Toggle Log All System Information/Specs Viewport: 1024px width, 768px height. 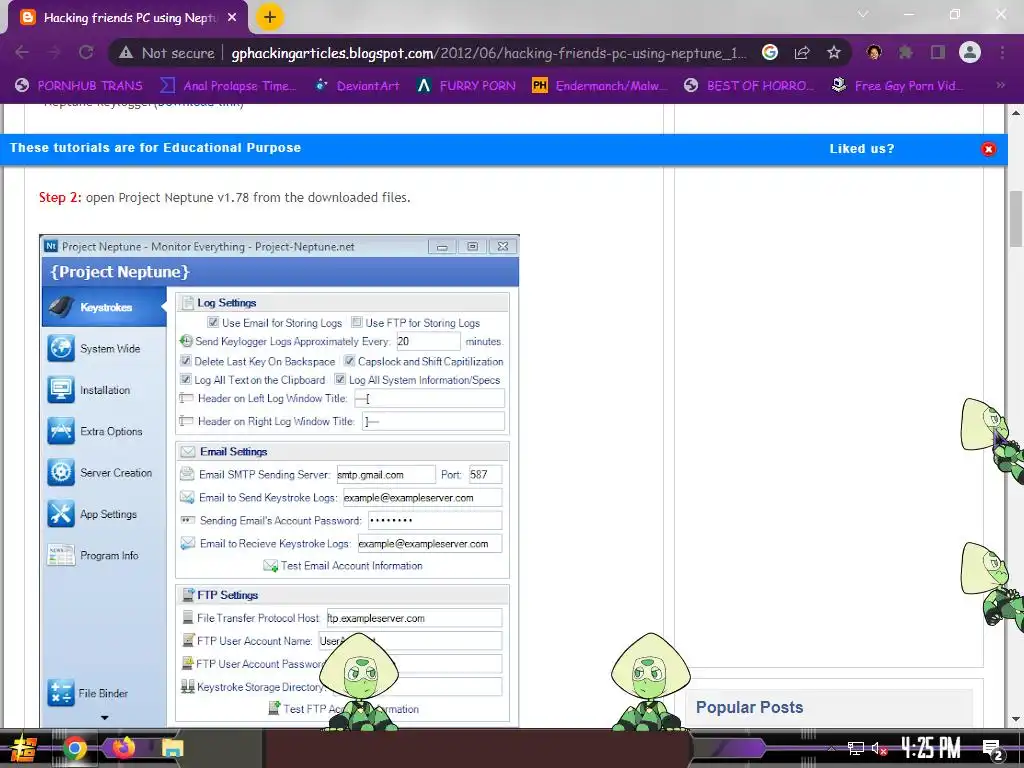[x=340, y=379]
